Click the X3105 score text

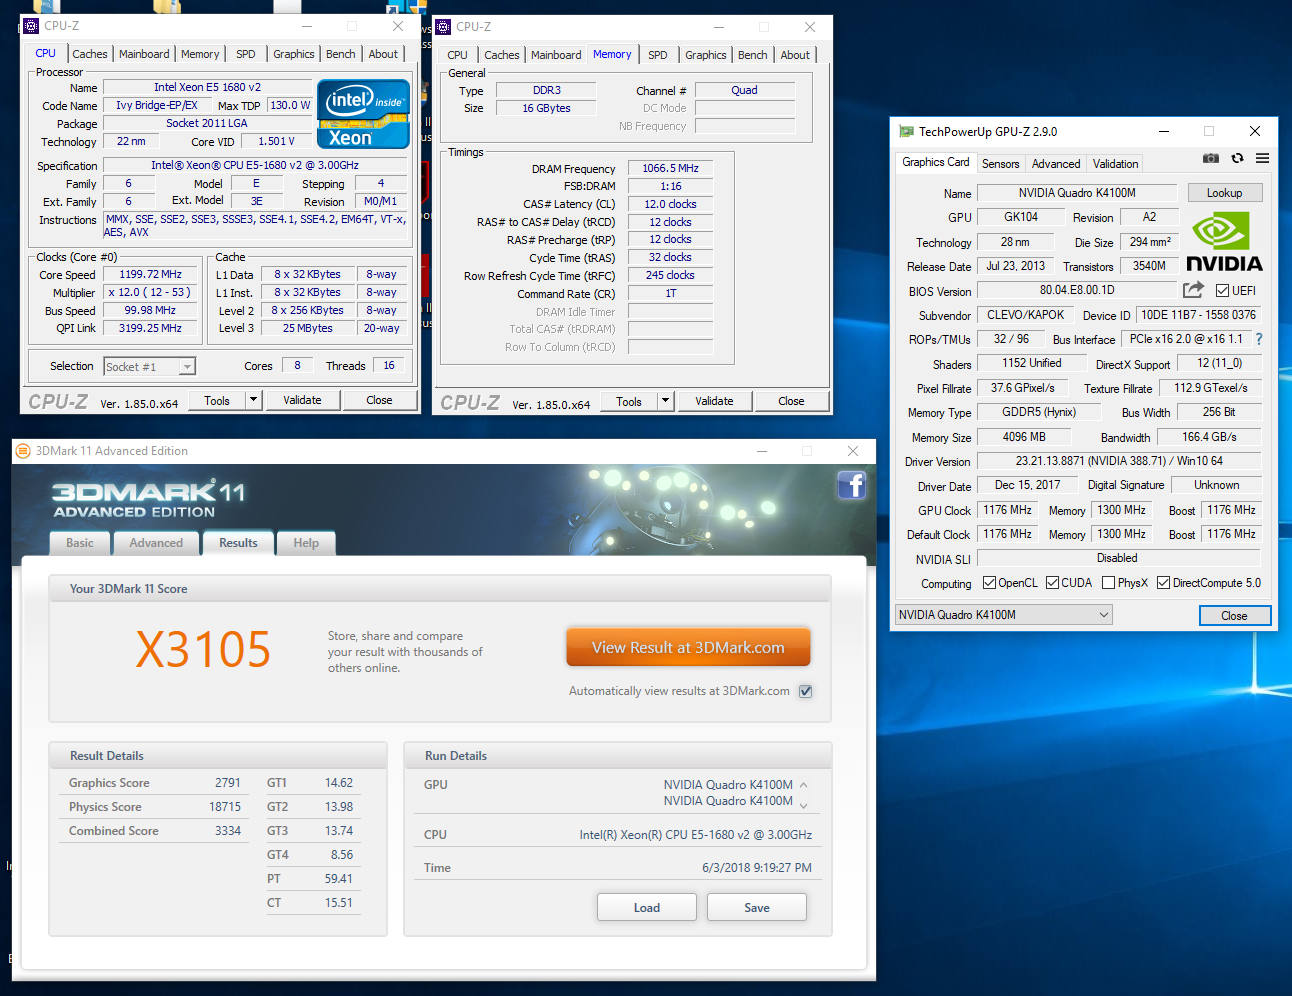coord(204,650)
